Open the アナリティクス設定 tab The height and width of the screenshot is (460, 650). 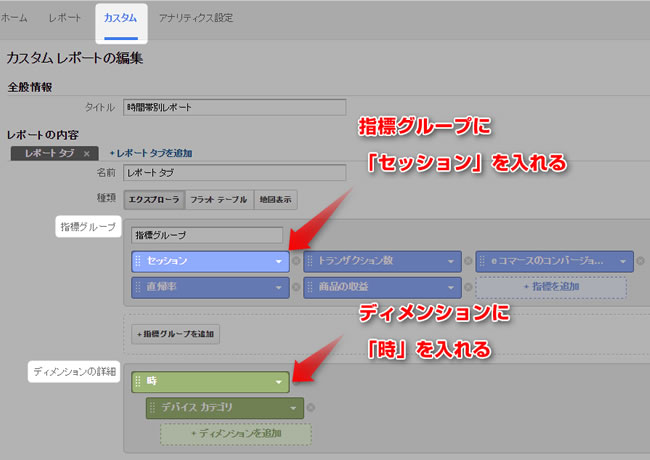click(x=196, y=18)
